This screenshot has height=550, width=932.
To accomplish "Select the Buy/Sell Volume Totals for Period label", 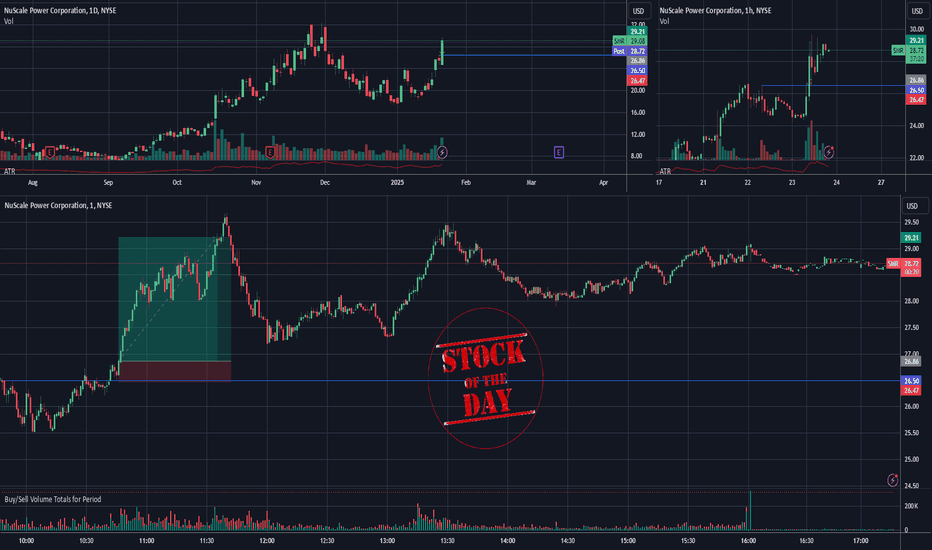I will [x=53, y=499].
